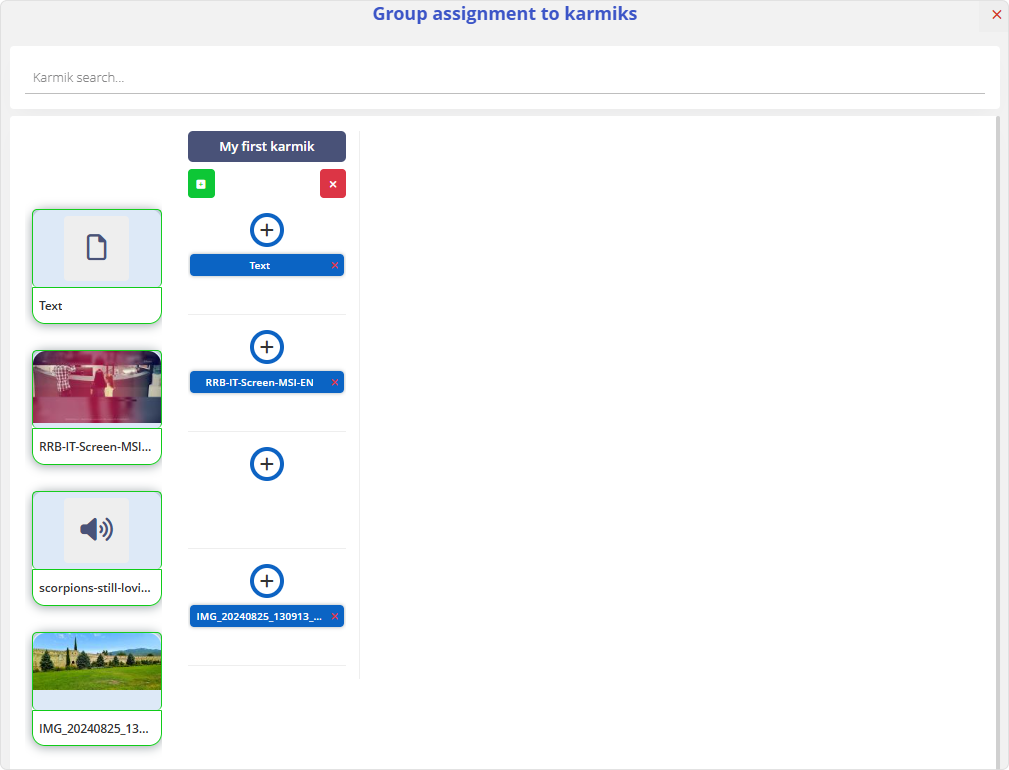This screenshot has width=1009, height=770.
Task: Remove the Text tag via its x
Action: (x=335, y=265)
